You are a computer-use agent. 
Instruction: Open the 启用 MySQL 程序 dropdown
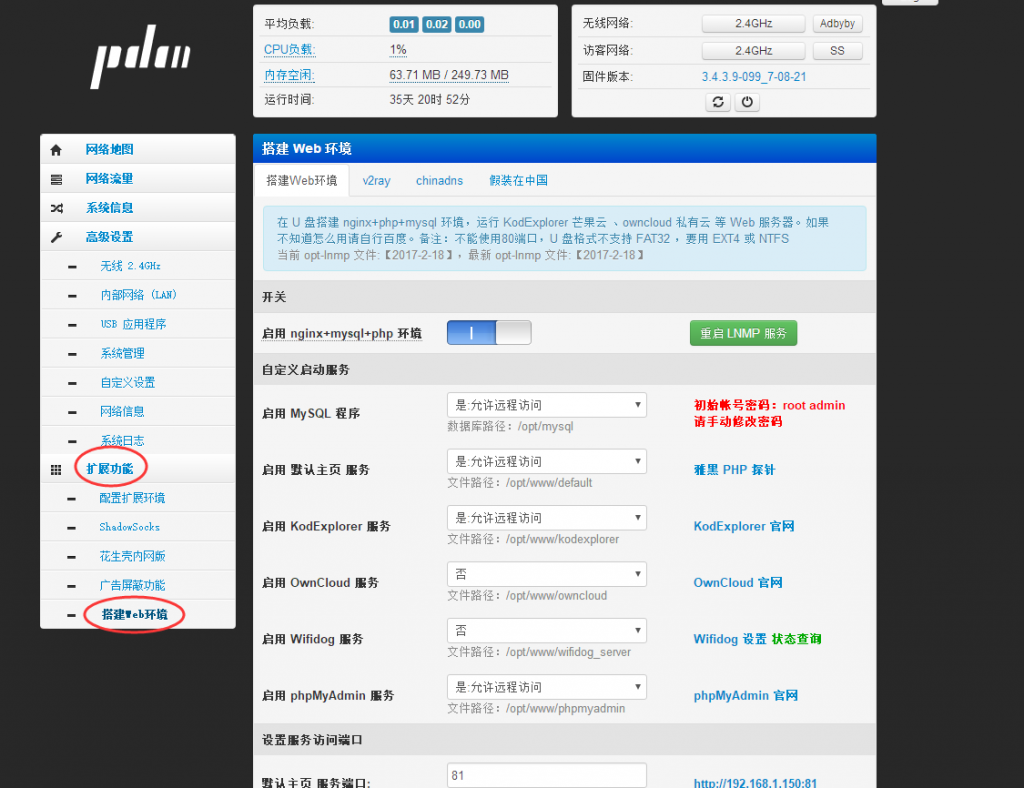[546, 405]
